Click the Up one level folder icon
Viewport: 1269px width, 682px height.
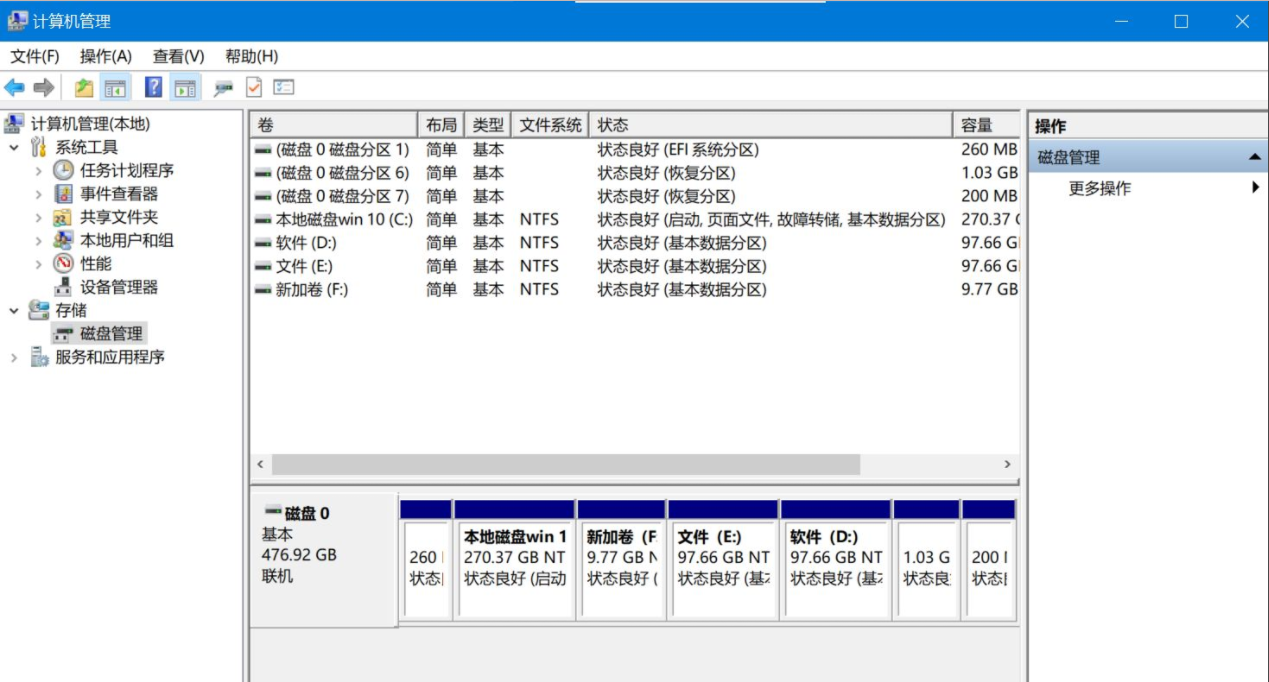[x=84, y=88]
